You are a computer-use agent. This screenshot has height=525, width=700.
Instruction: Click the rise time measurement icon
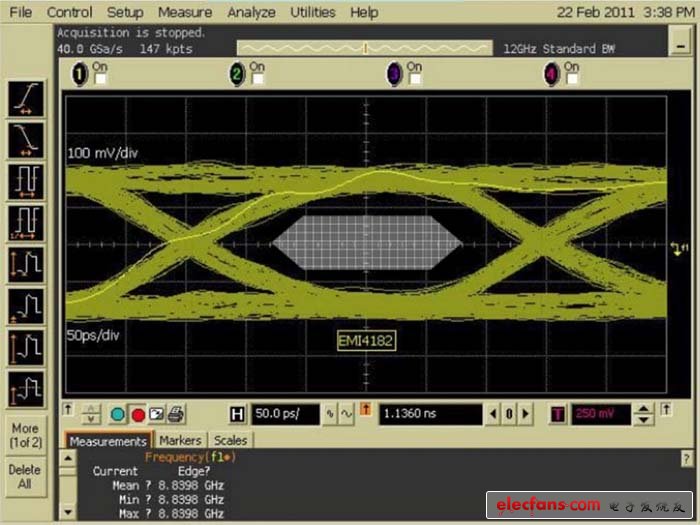coord(25,100)
